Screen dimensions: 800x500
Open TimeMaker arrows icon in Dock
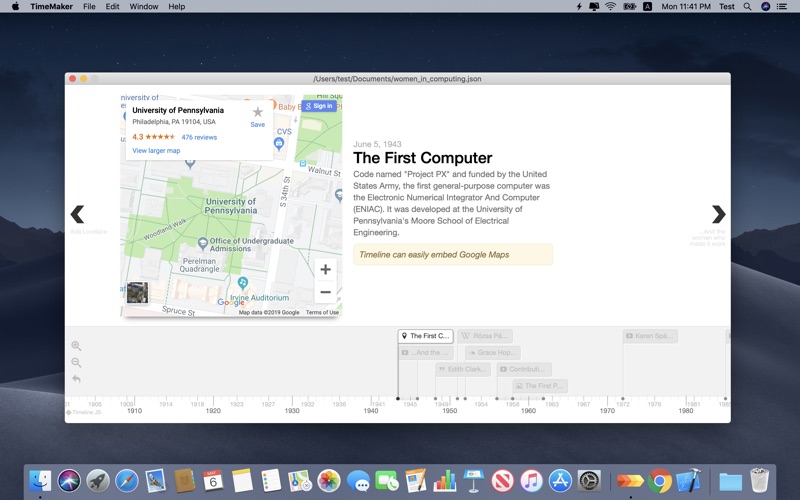[631, 481]
